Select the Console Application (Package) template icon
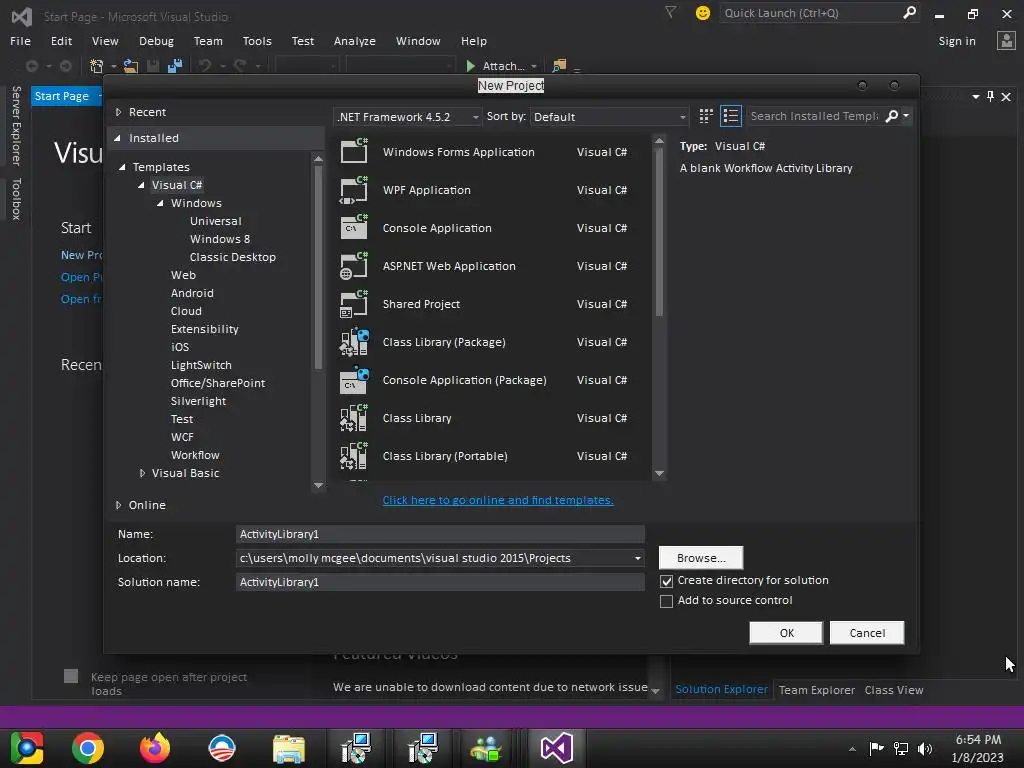This screenshot has width=1024, height=768. (x=354, y=380)
